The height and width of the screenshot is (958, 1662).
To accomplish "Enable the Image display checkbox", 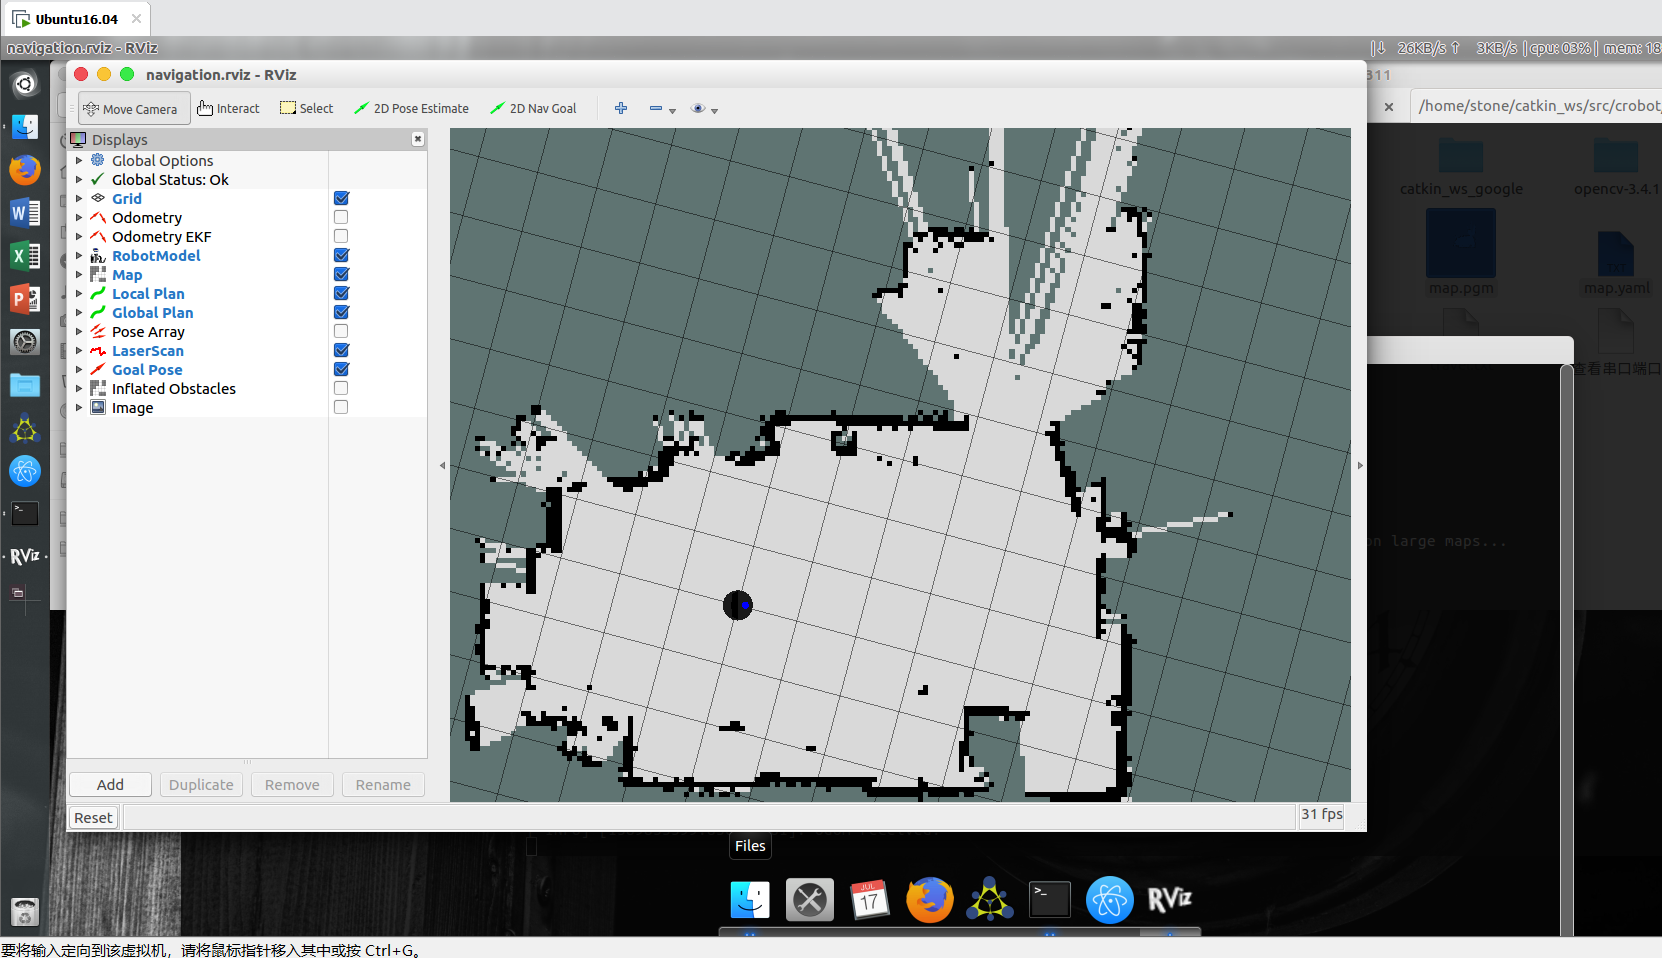I will (341, 408).
